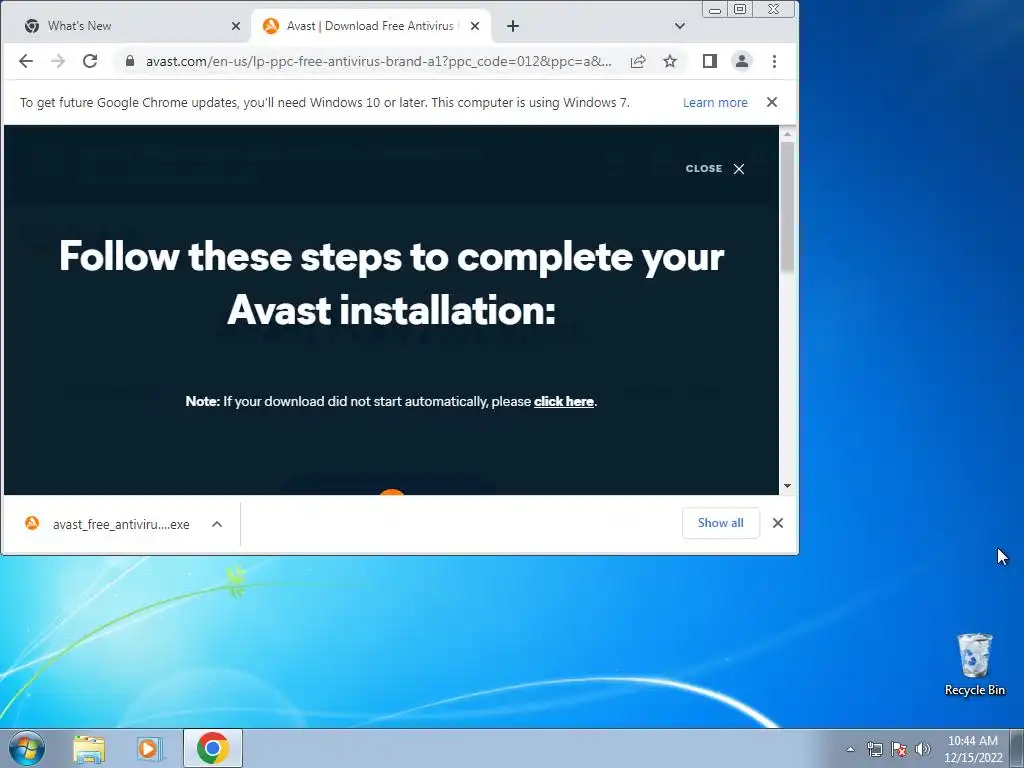Click the Avast icon on the download item
Screen dimensions: 1024x768
click(32, 523)
